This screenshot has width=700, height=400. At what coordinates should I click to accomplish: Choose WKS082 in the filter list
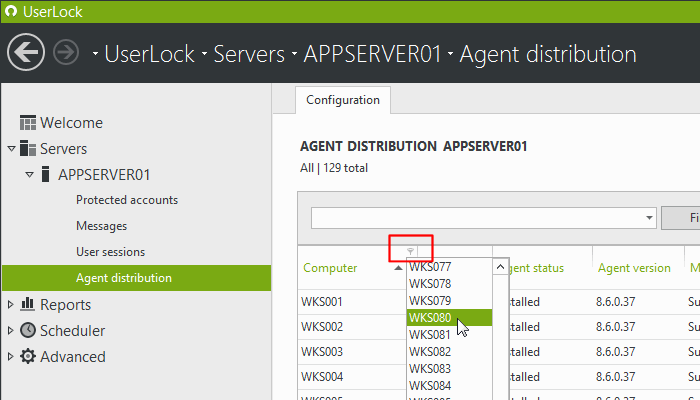[x=450, y=351]
